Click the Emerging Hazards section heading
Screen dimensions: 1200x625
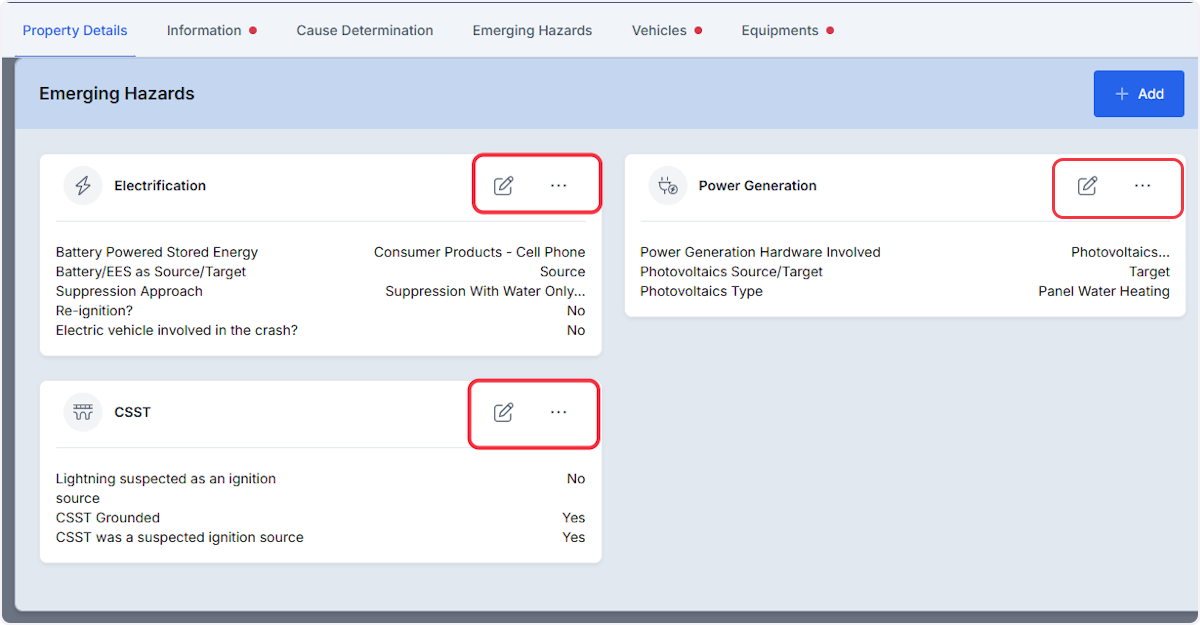pos(117,94)
